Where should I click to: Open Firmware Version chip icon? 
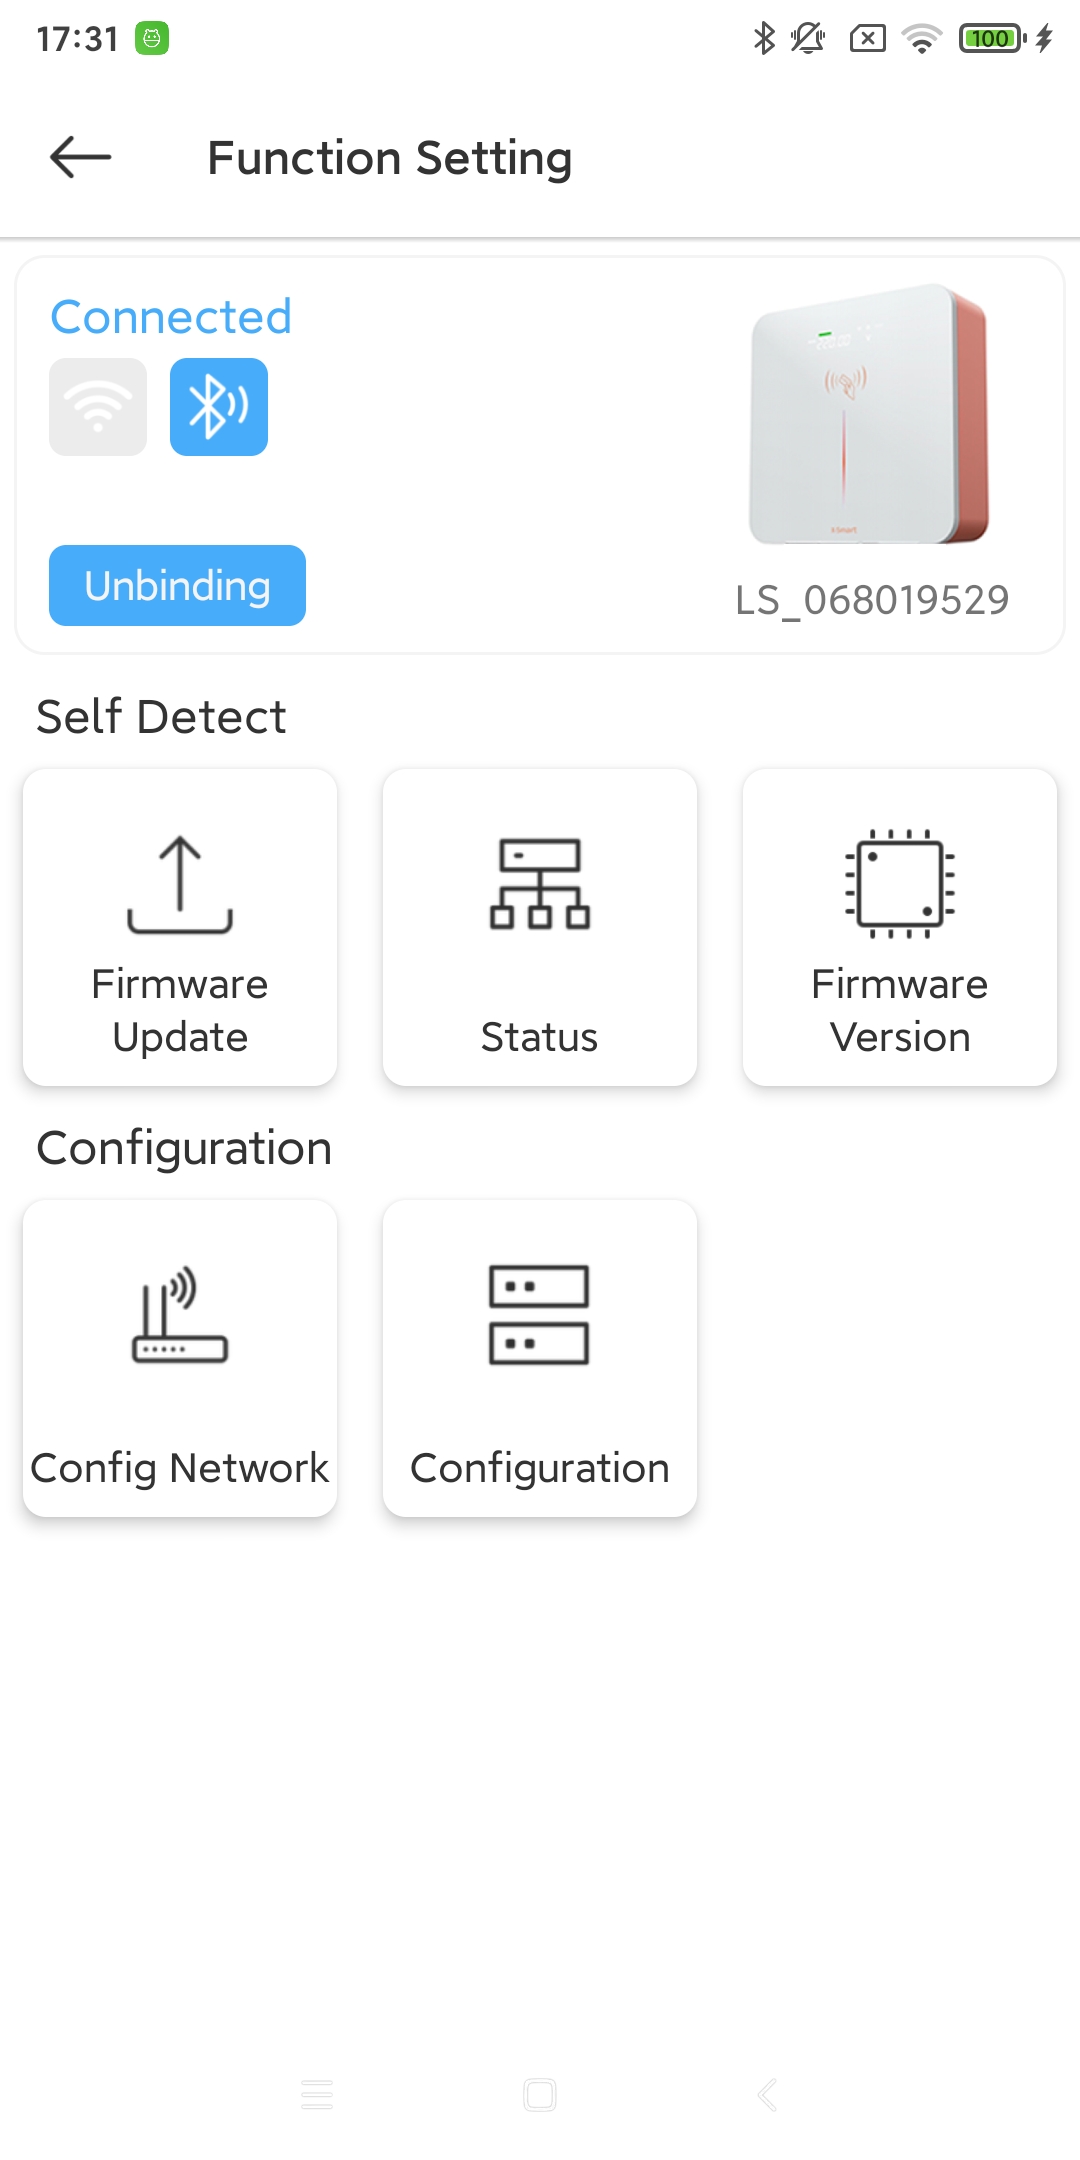pyautogui.click(x=900, y=884)
